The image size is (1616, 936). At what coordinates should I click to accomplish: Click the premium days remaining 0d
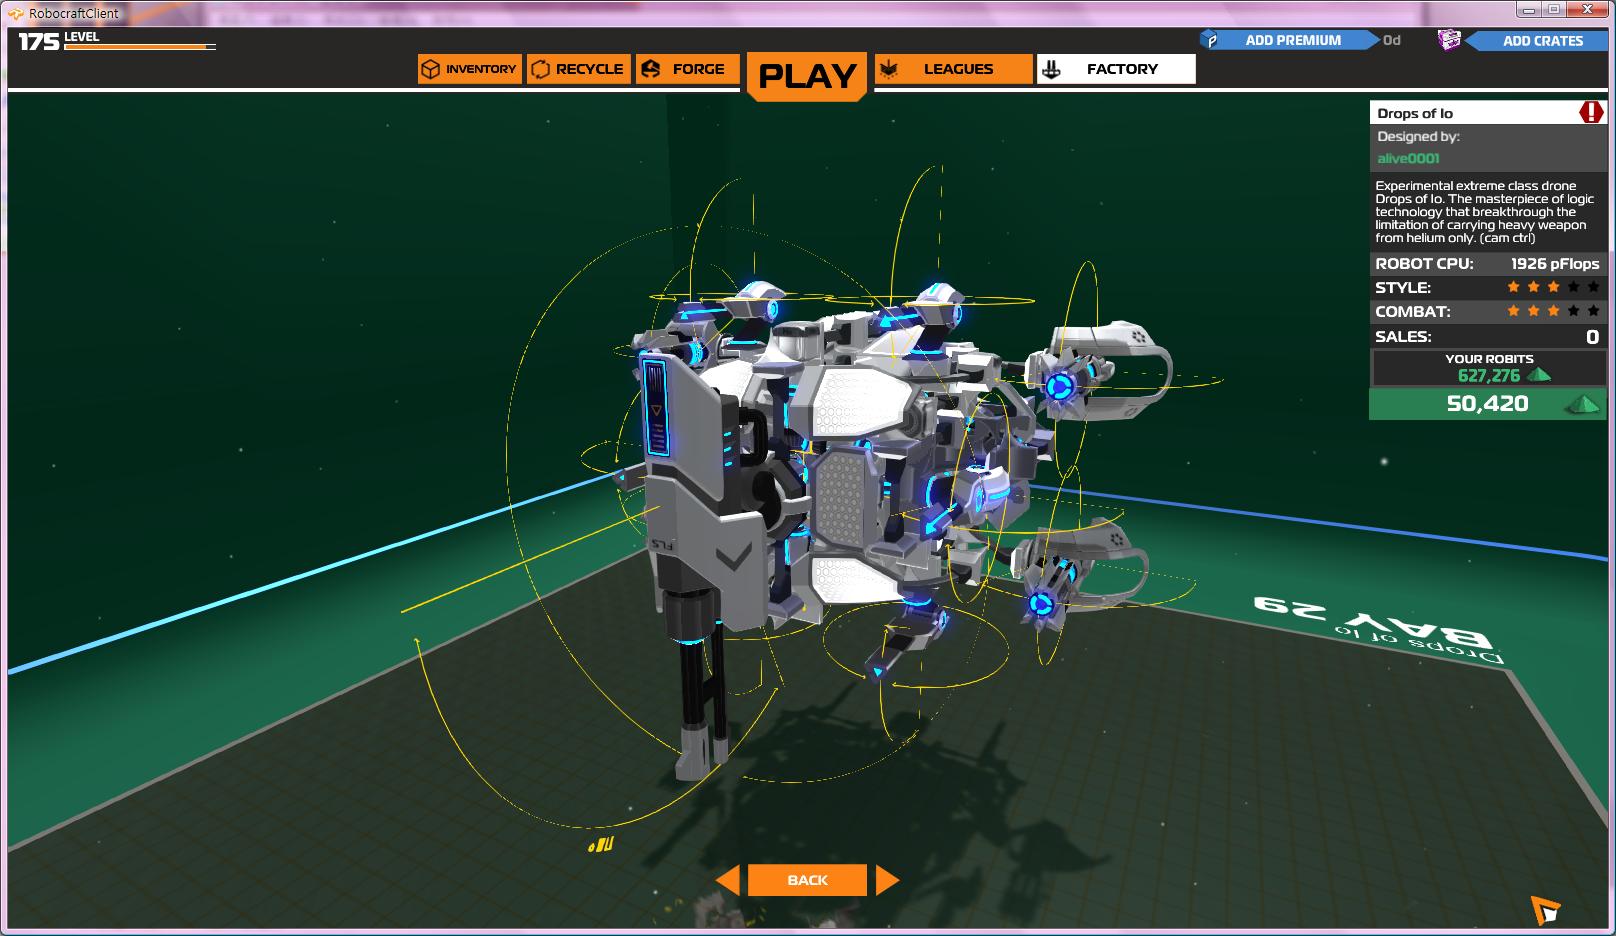tap(1392, 40)
